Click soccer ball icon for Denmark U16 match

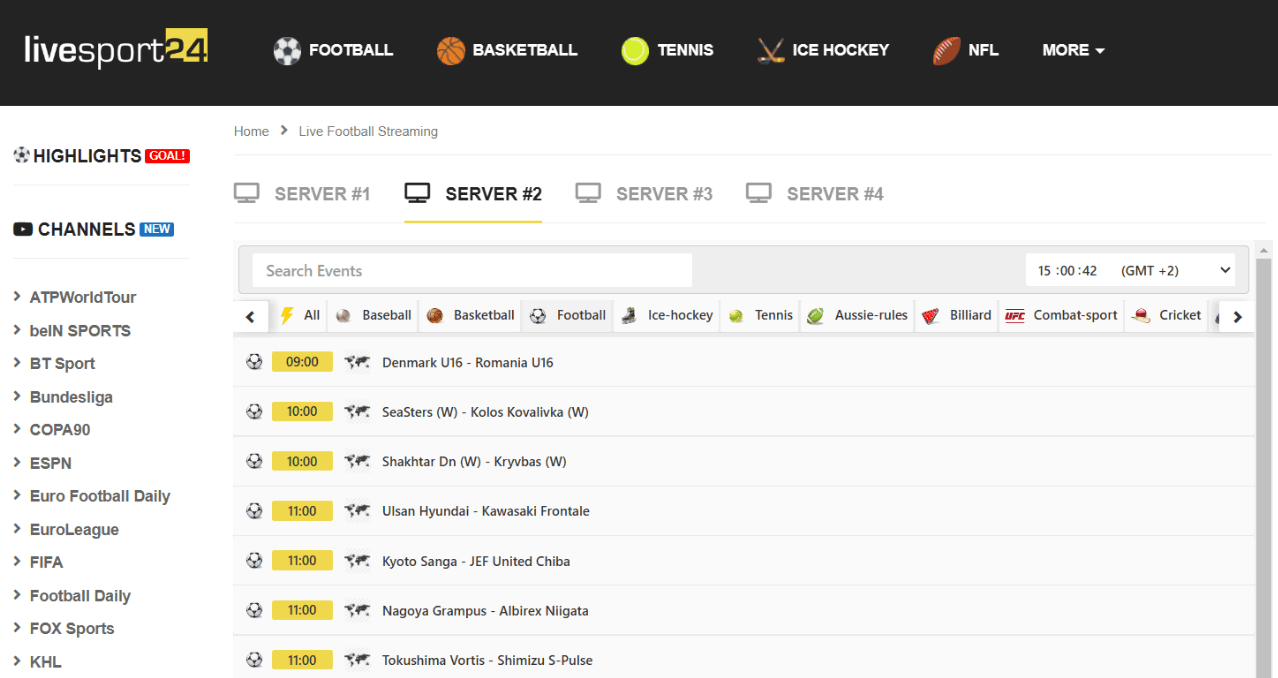(254, 362)
